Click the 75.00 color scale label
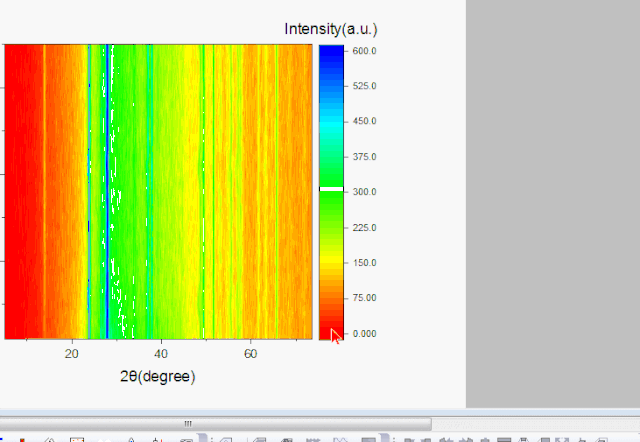640x442 pixels. point(365,297)
